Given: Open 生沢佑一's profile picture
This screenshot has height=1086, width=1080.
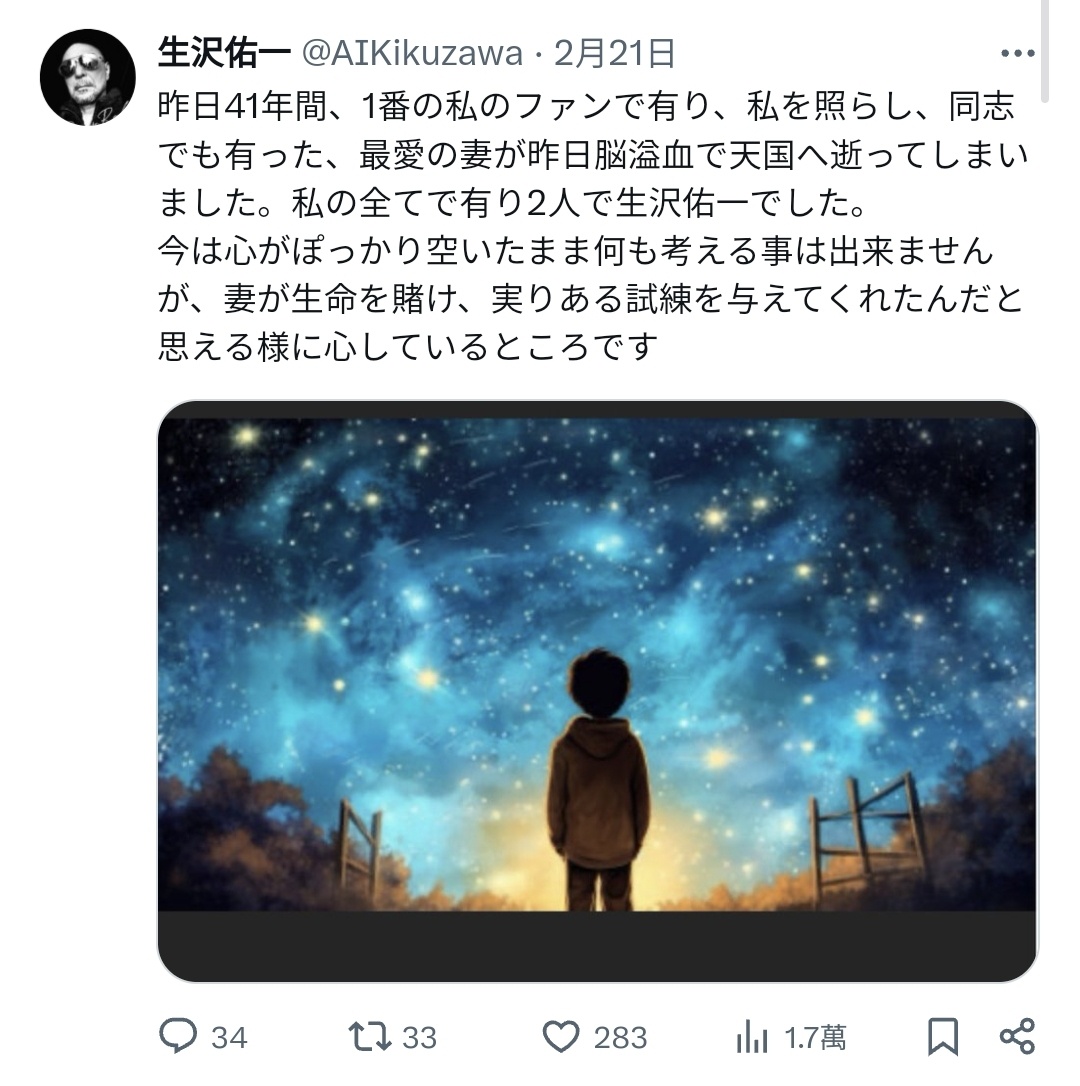Looking at the screenshot, I should [87, 77].
